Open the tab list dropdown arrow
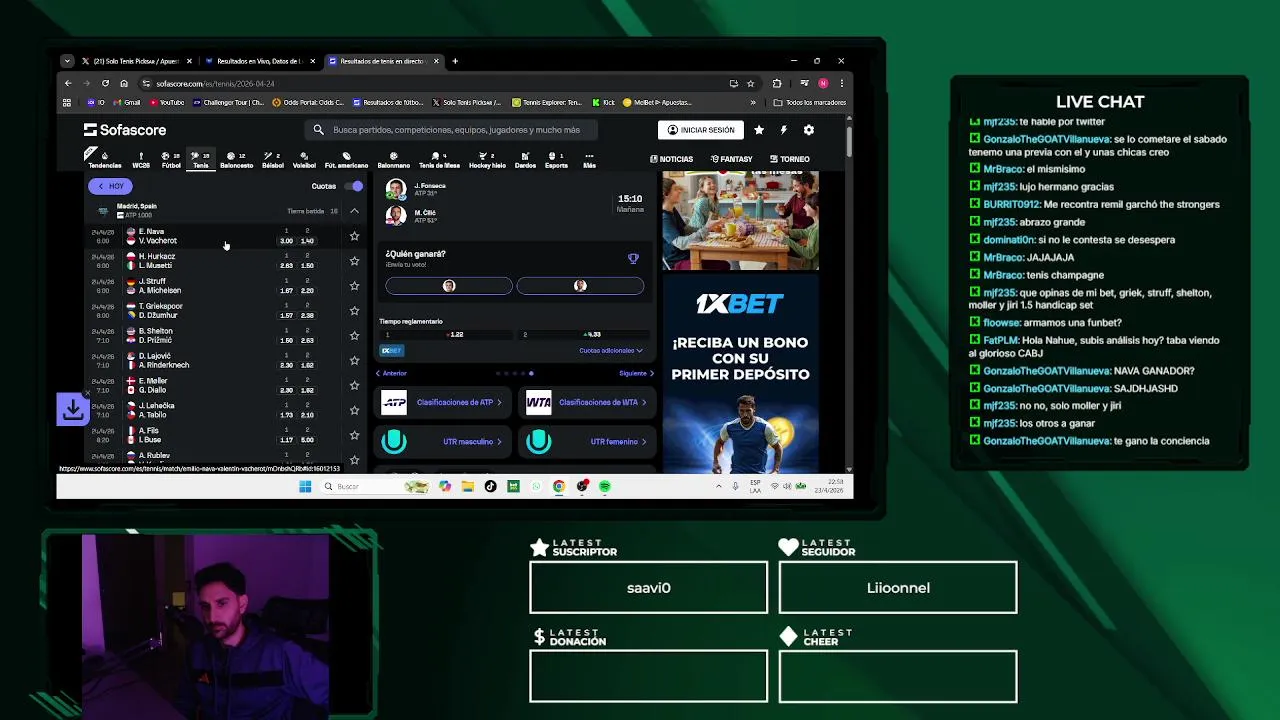 67,61
